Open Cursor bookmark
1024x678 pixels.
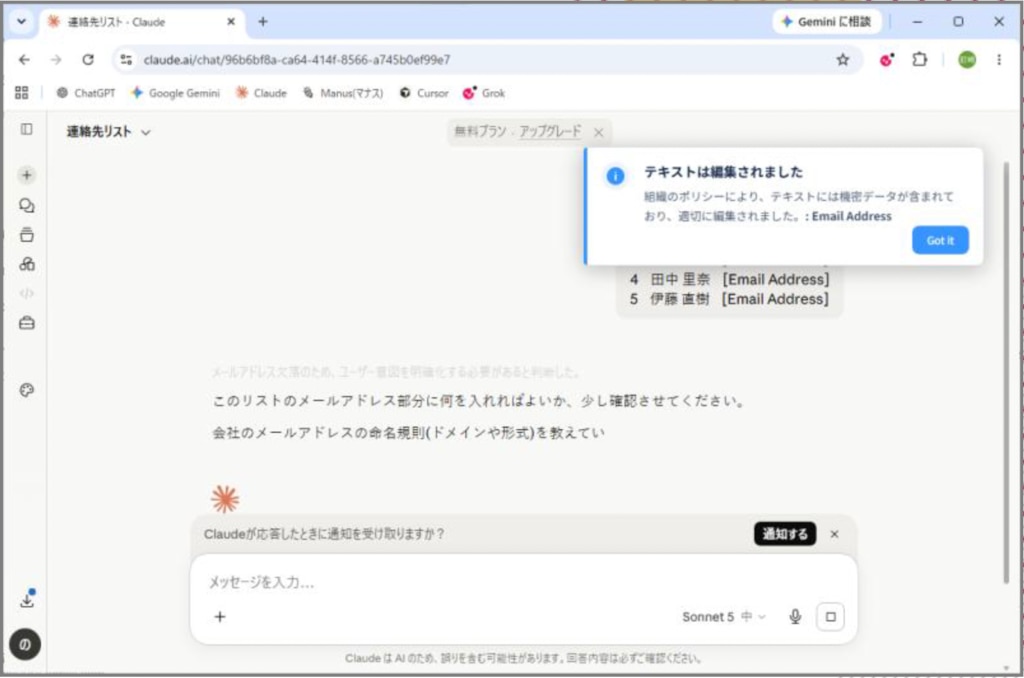click(x=424, y=93)
